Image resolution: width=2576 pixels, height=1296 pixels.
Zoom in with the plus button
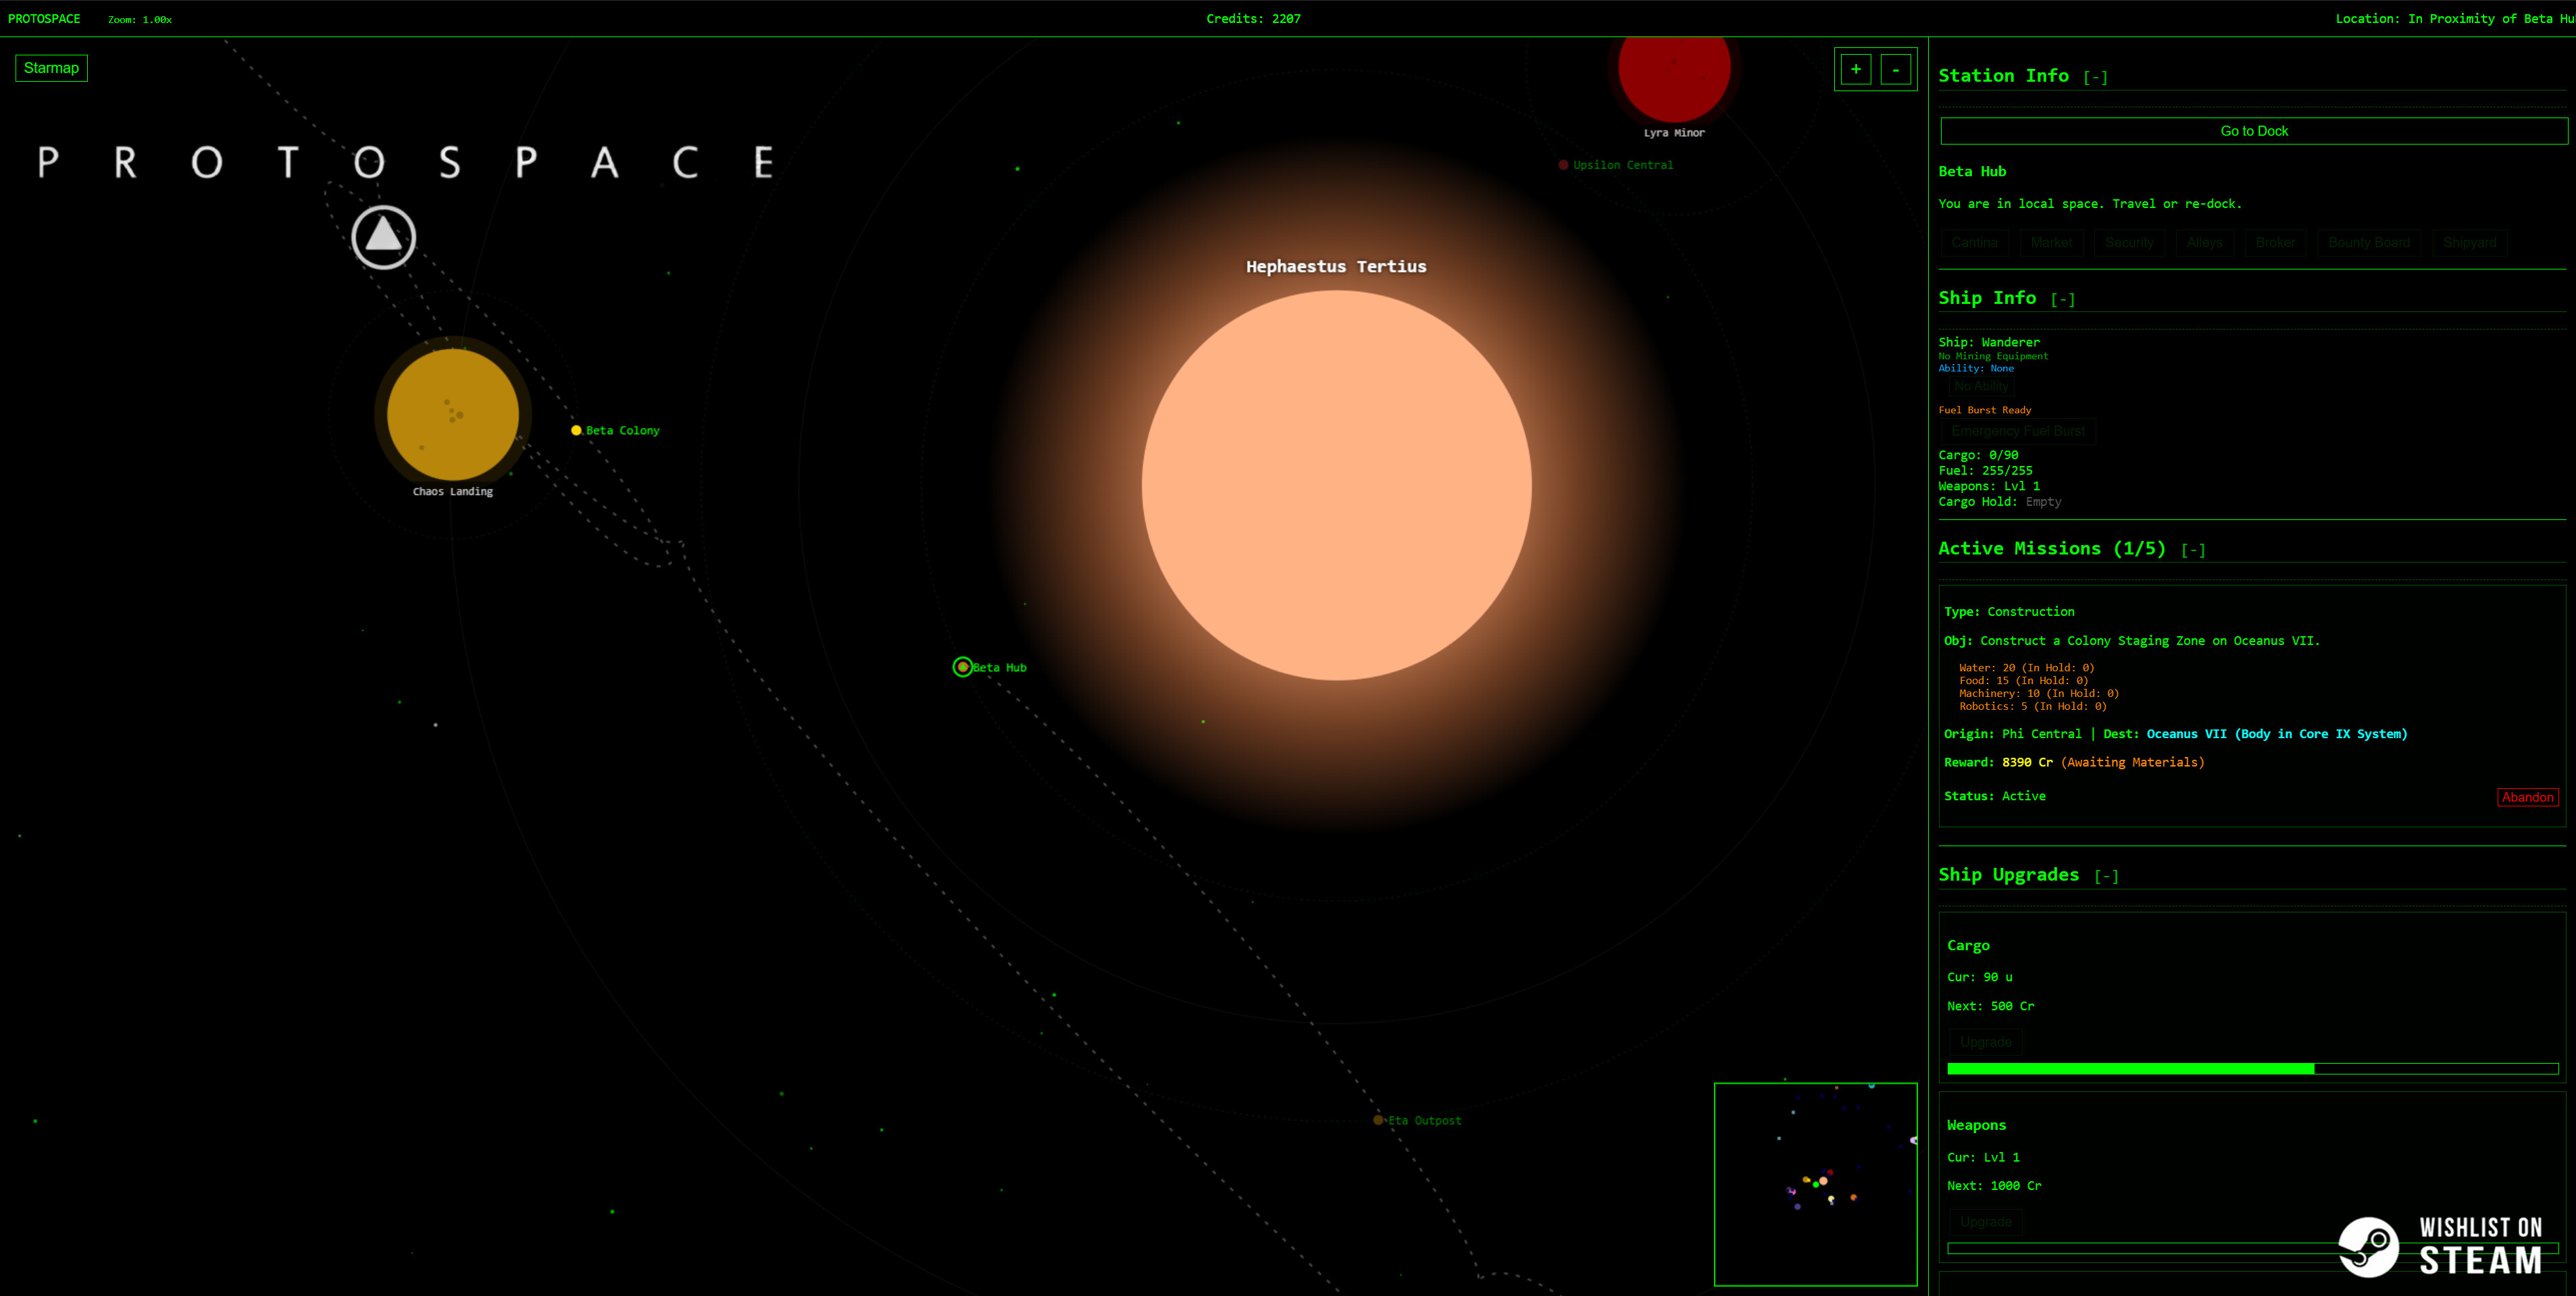point(1855,69)
